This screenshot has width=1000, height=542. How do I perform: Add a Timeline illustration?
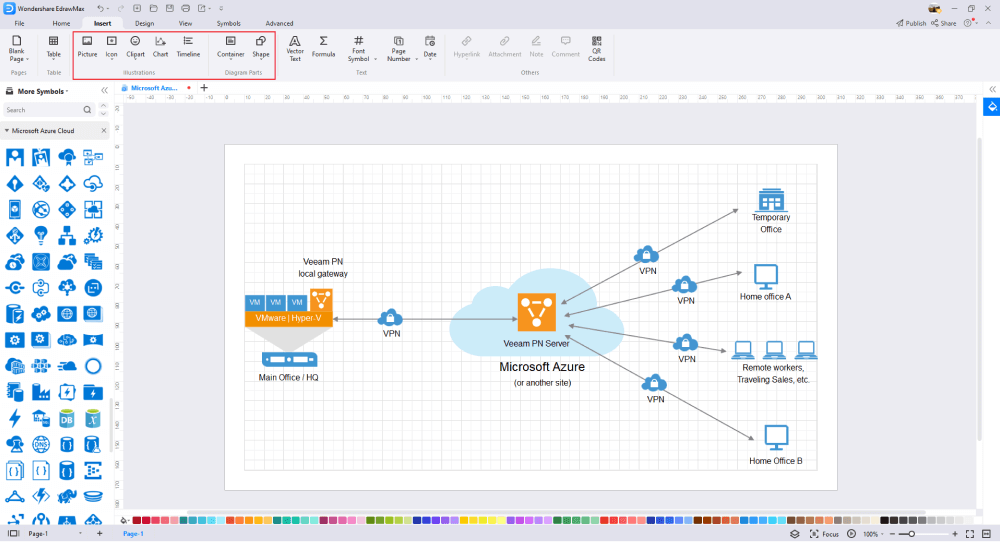point(188,47)
